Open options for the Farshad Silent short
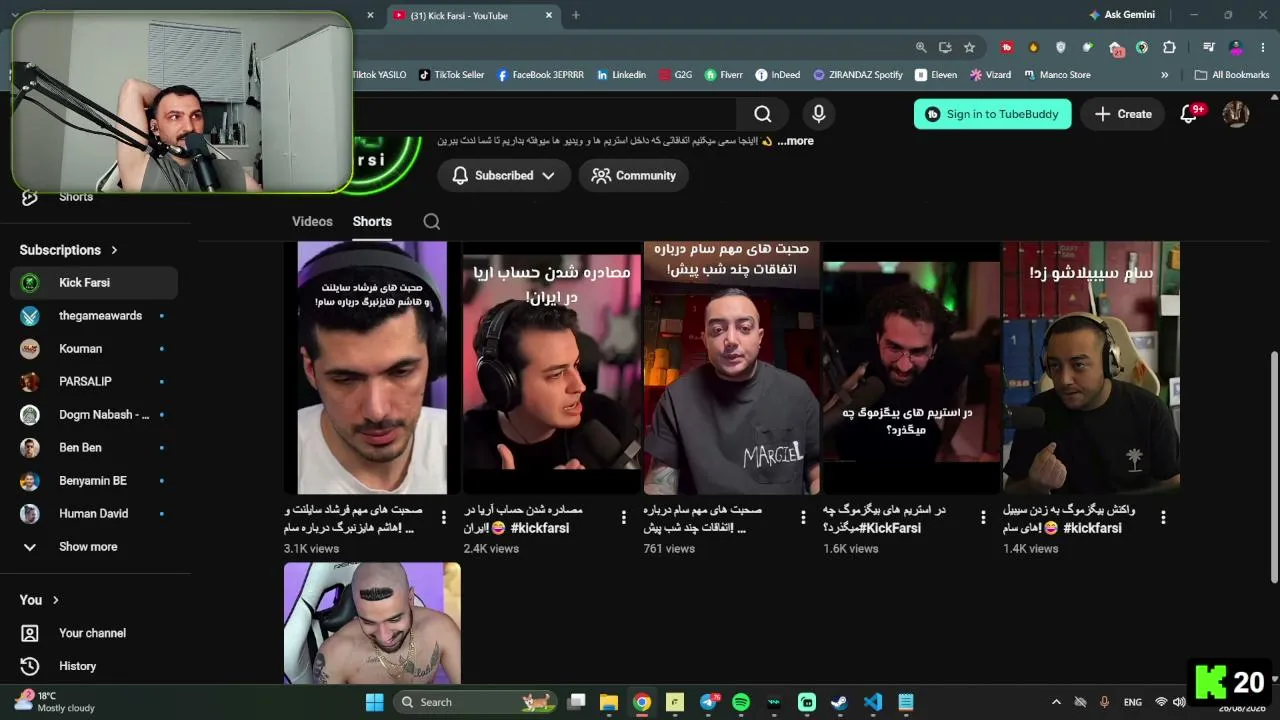Screen dimensions: 1280x720 pyautogui.click(x=443, y=517)
